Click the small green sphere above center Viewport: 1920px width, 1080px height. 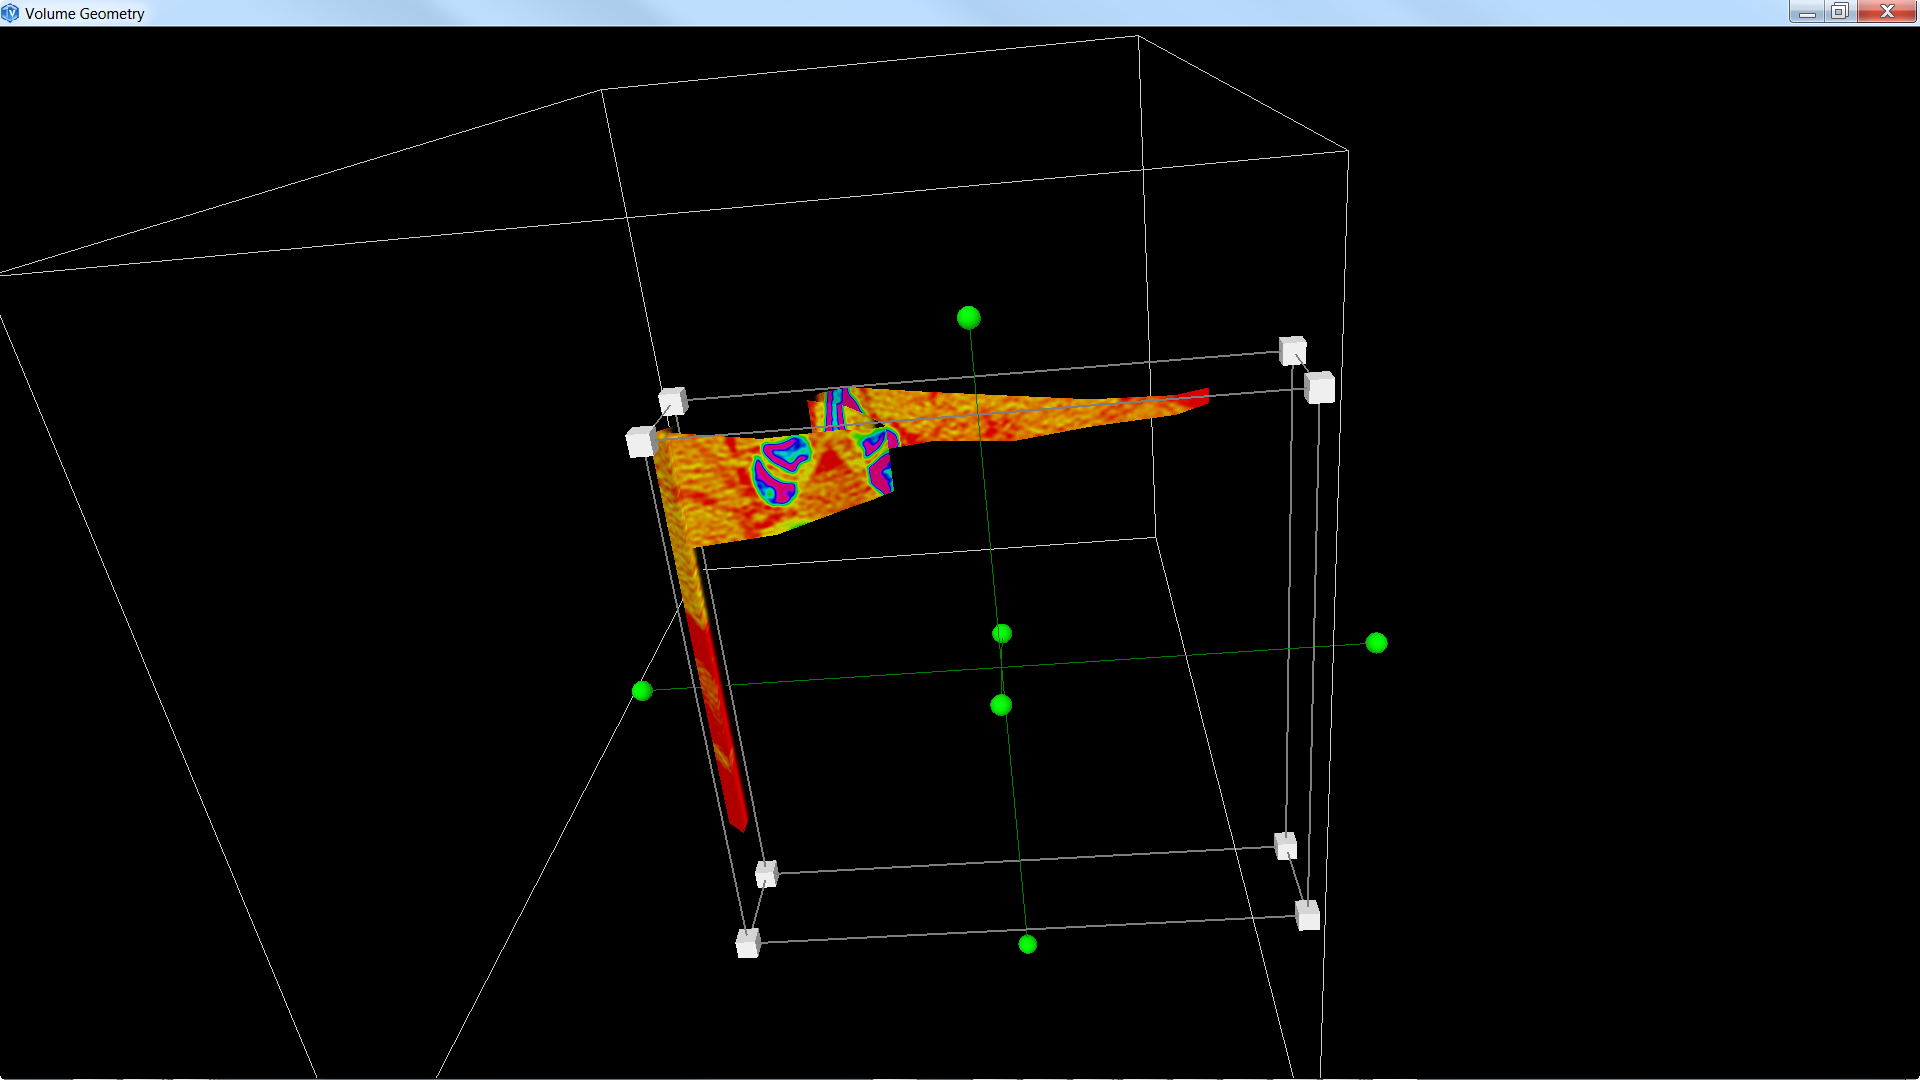click(1001, 634)
